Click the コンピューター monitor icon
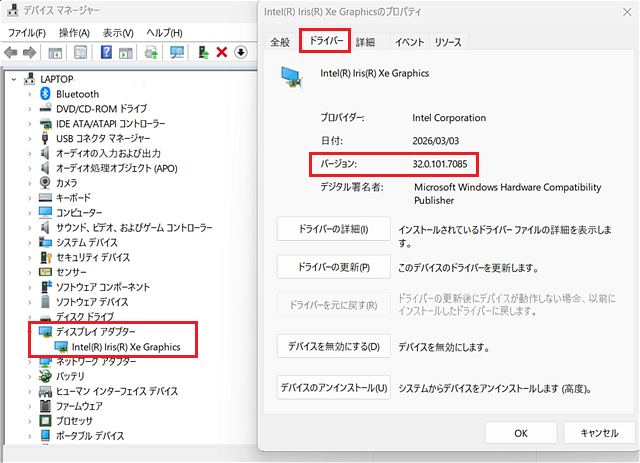 pyautogui.click(x=45, y=212)
